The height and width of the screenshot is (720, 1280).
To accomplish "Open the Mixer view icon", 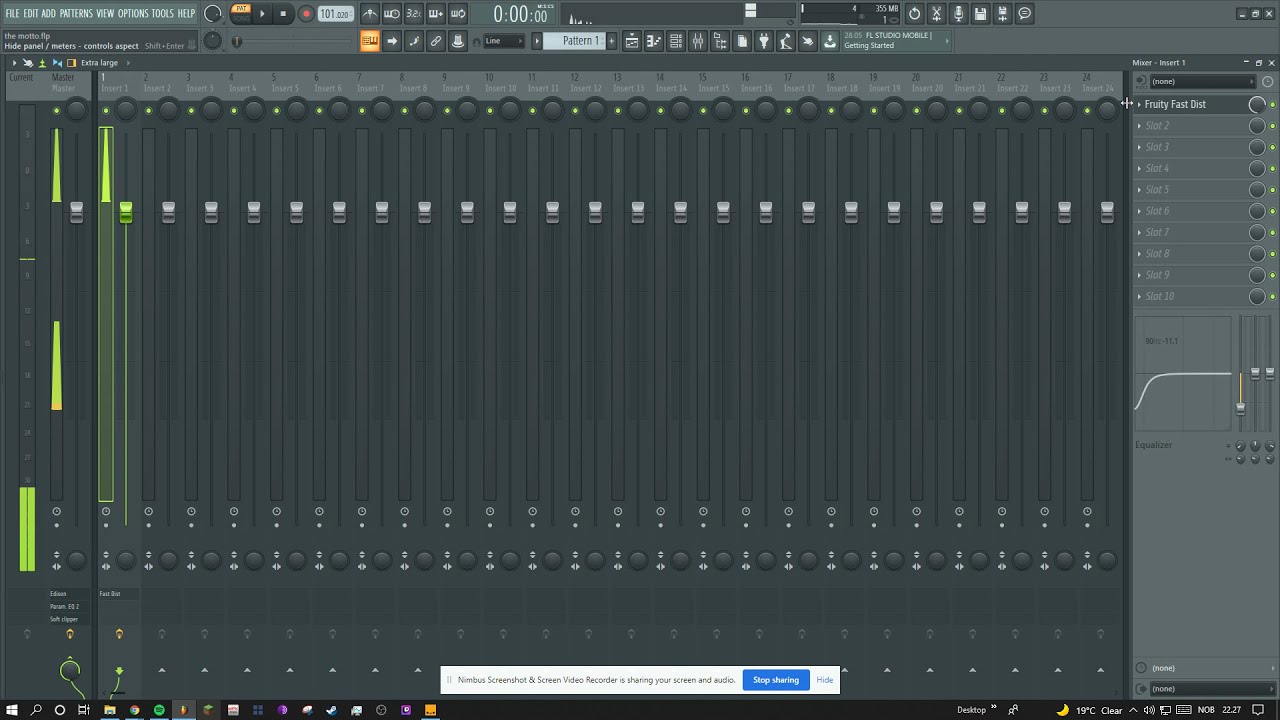I will click(698, 41).
